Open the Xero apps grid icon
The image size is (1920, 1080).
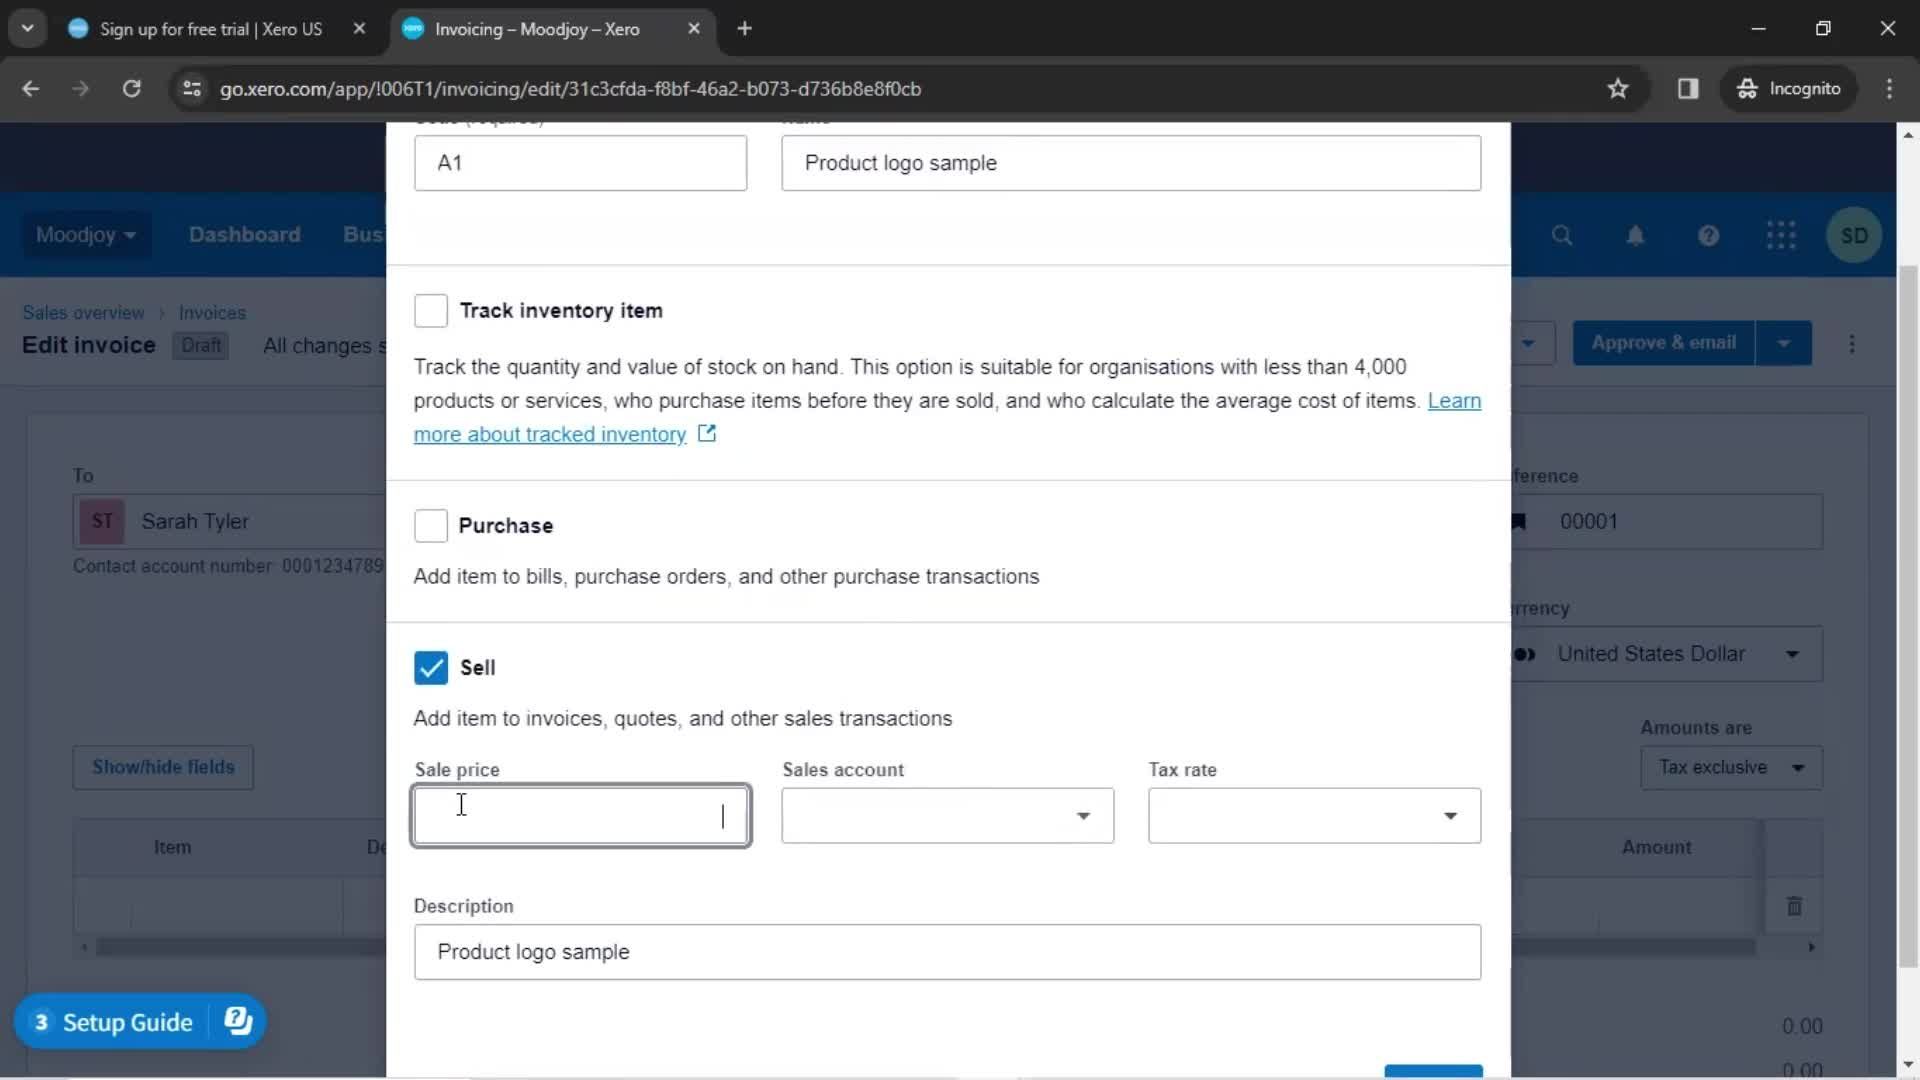pos(1781,235)
